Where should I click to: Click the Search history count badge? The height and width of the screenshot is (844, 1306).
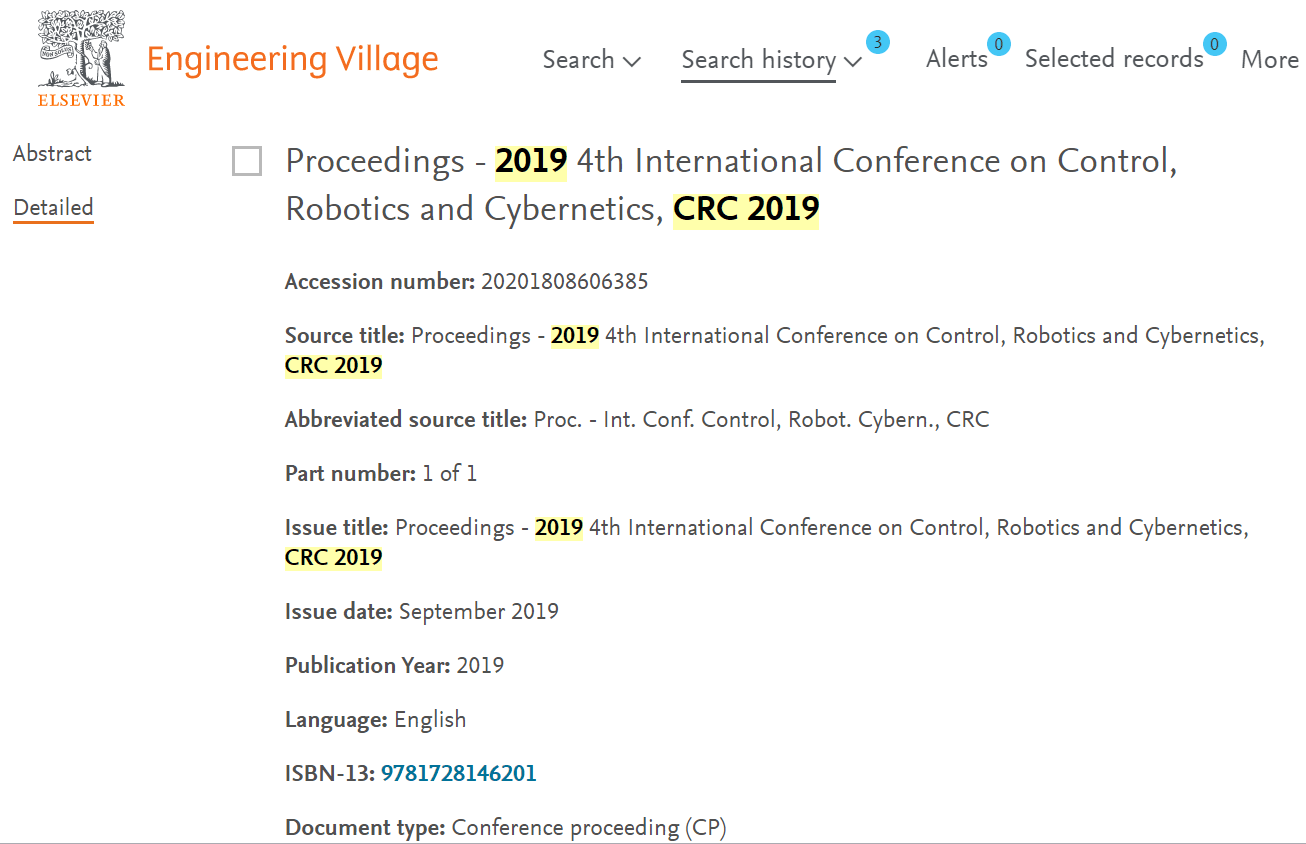(877, 42)
